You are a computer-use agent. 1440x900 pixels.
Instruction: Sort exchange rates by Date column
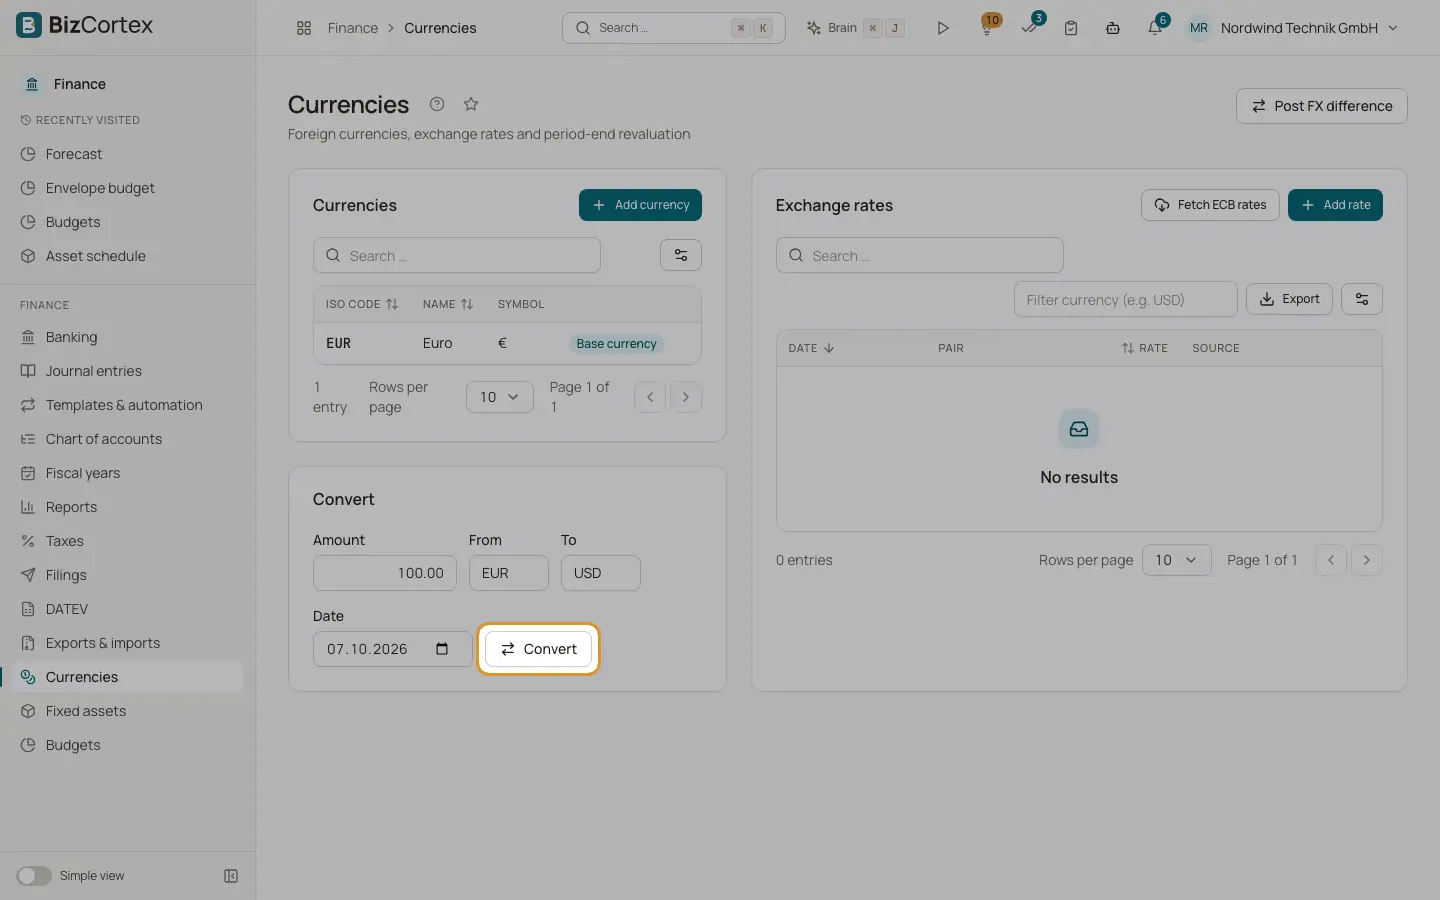click(x=811, y=348)
